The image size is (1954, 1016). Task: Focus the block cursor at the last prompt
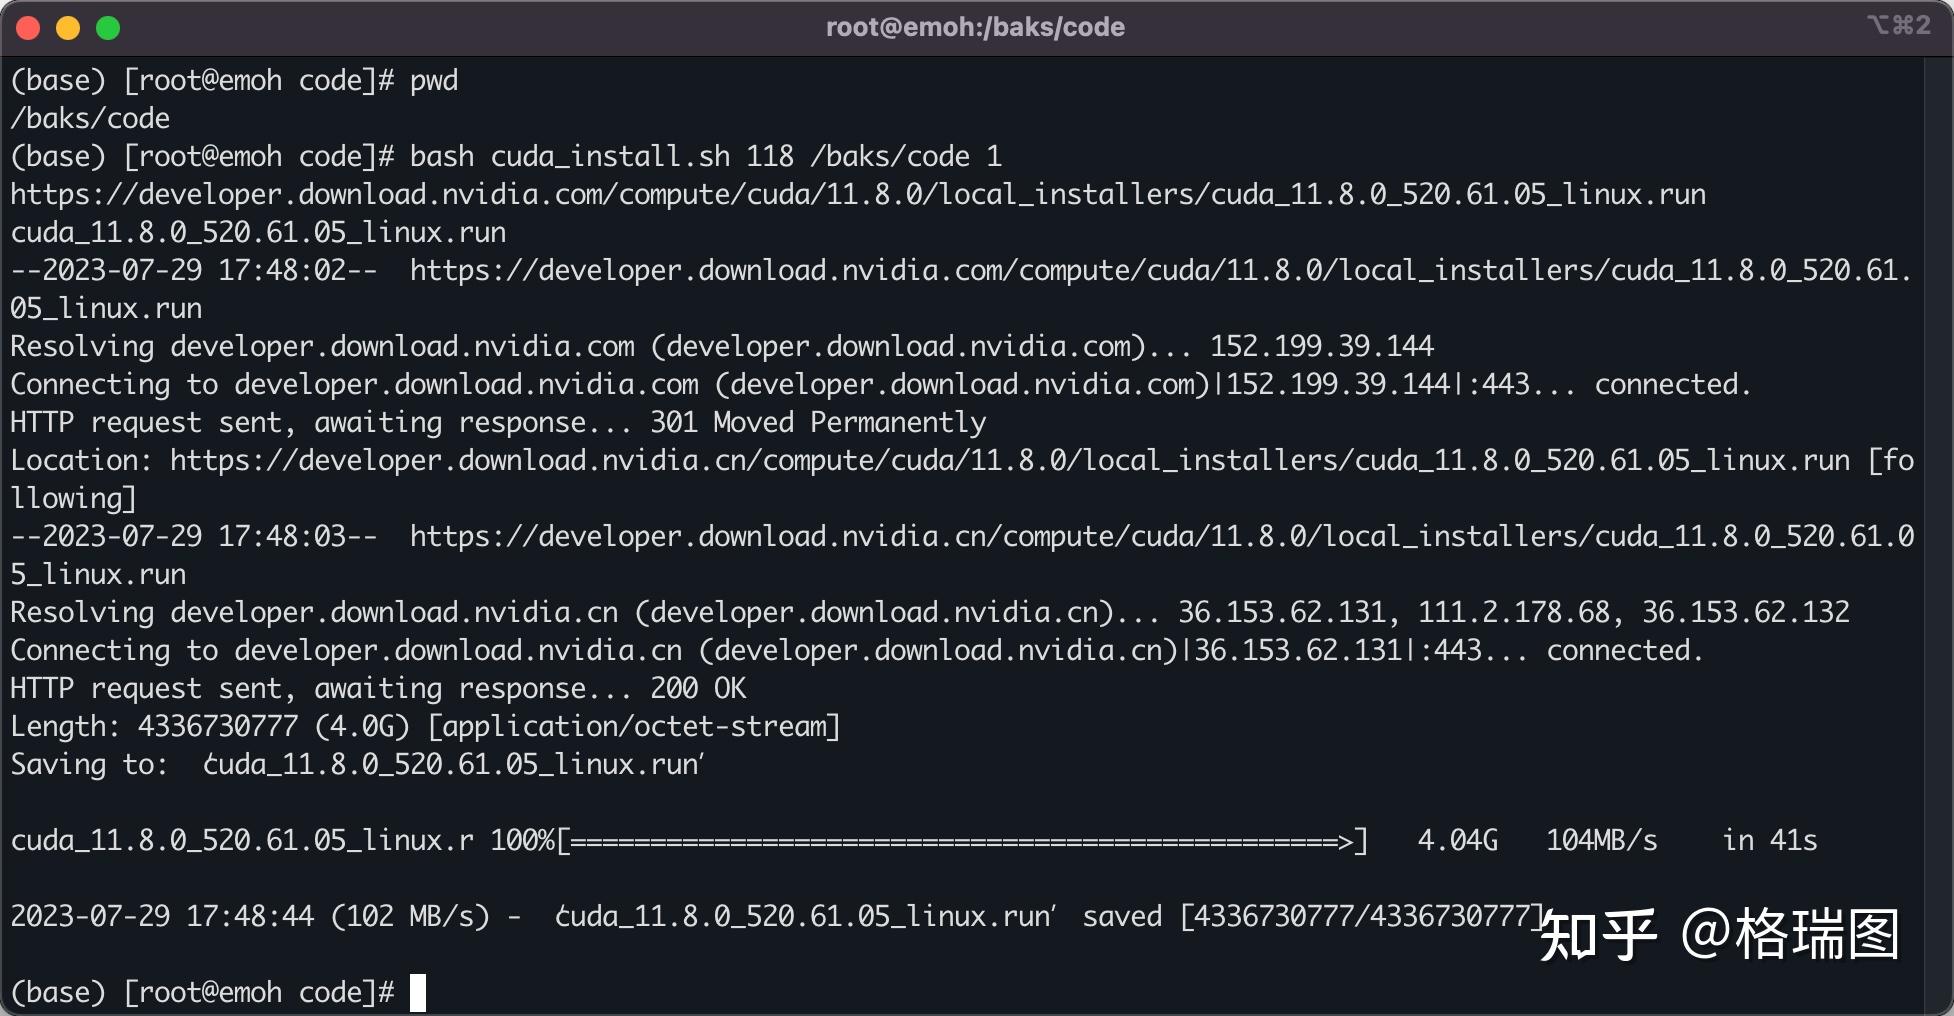tap(418, 992)
